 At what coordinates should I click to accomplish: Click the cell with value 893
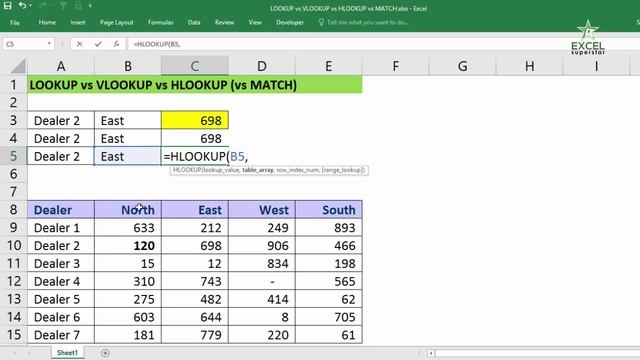[329, 227]
